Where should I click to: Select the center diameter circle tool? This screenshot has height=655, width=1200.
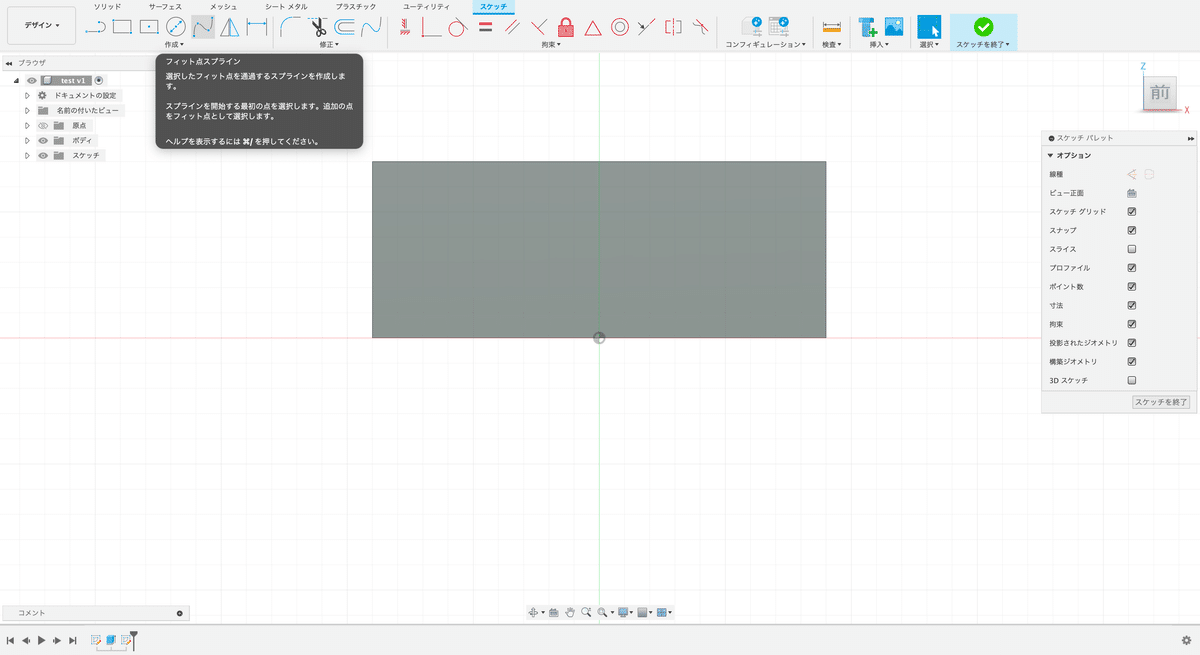176,27
